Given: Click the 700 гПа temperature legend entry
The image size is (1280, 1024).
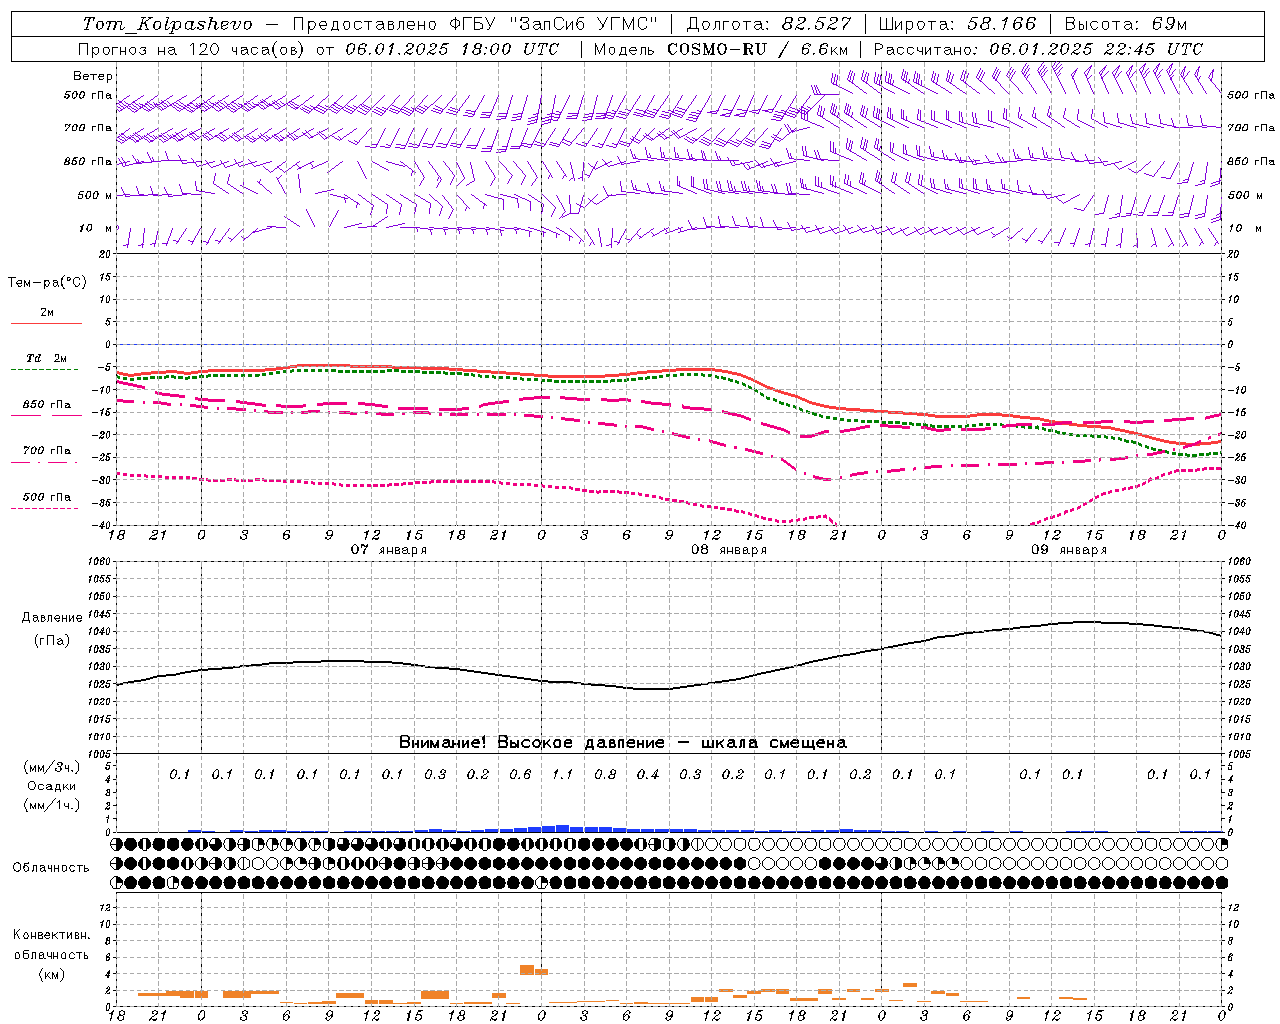Looking at the screenshot, I should [x=47, y=451].
